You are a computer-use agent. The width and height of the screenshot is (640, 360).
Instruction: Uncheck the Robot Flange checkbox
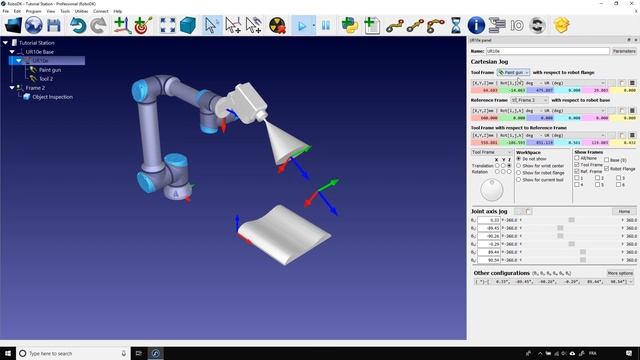click(607, 169)
